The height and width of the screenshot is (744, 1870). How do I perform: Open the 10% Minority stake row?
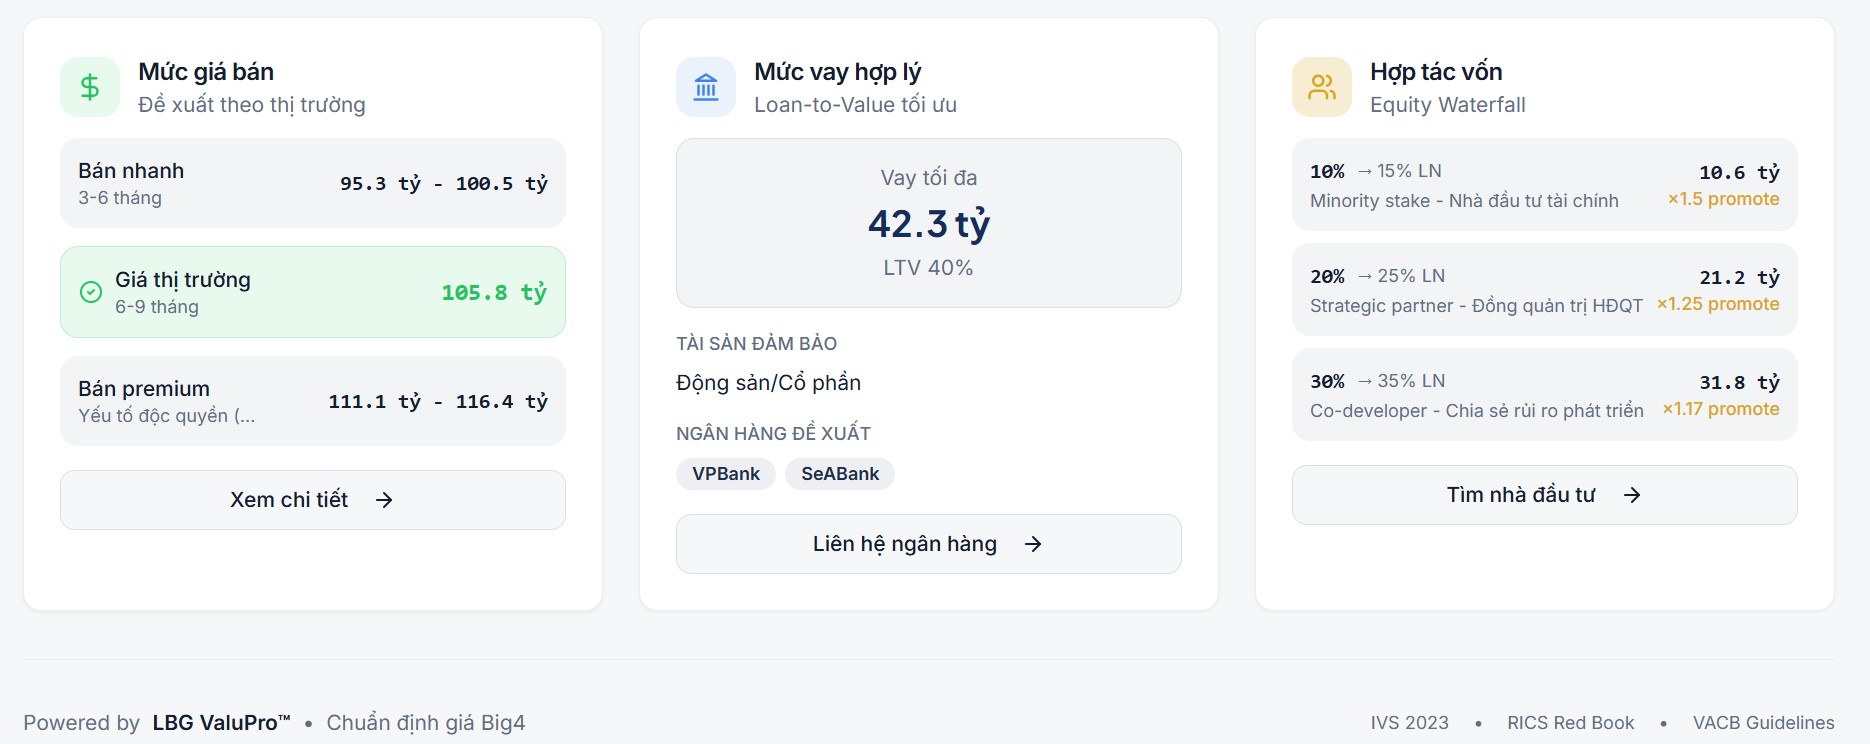click(1544, 185)
